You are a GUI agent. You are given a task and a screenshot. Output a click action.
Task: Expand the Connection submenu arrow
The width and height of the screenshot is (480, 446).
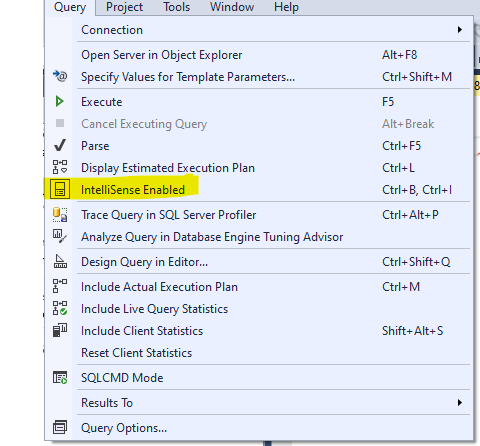[x=460, y=30]
